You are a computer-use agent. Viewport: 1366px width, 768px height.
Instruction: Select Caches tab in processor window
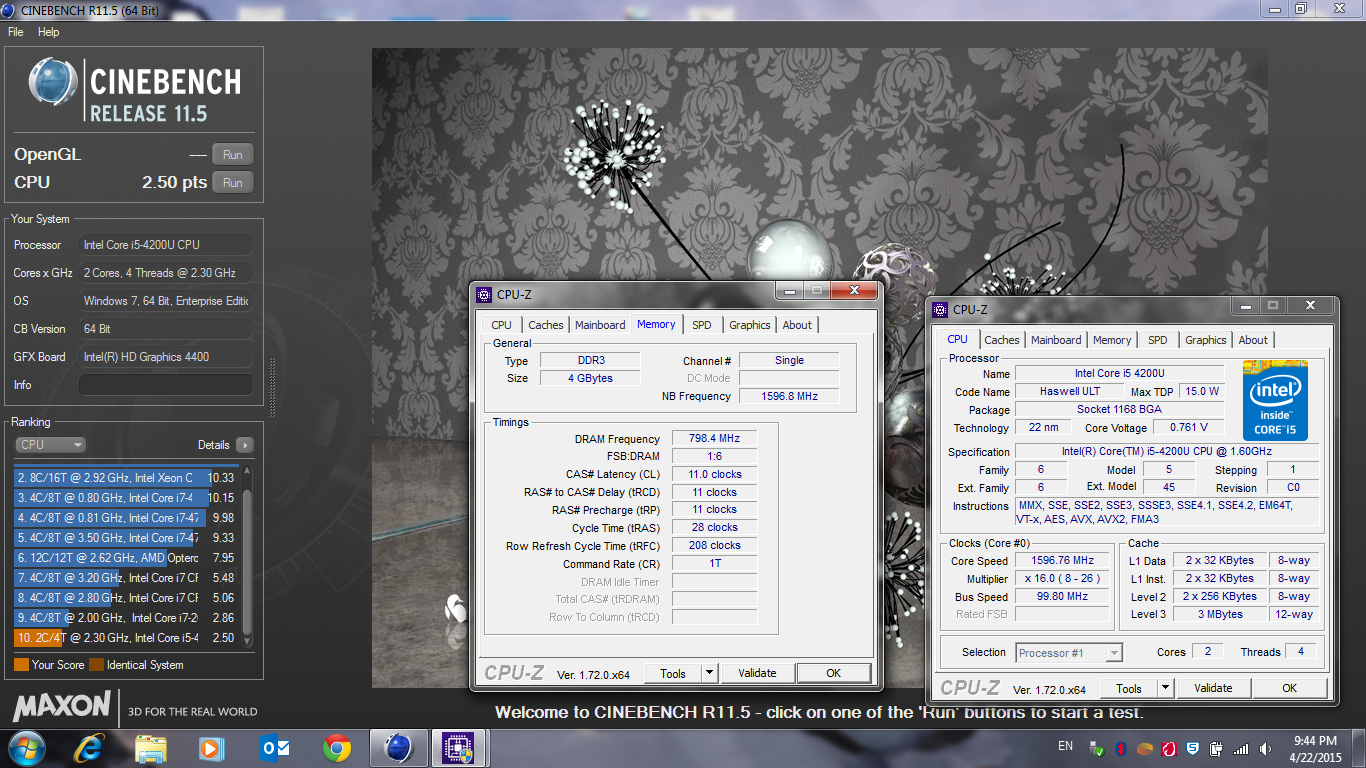(x=1002, y=340)
